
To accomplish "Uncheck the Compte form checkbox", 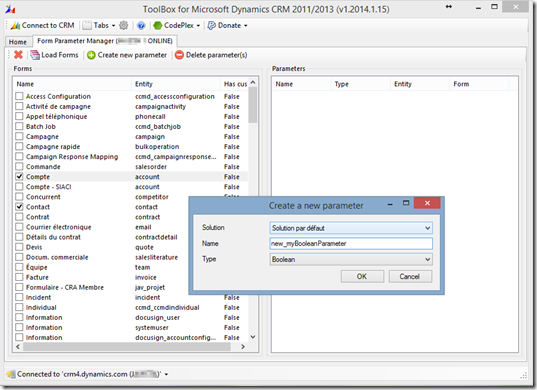I will click(20, 177).
